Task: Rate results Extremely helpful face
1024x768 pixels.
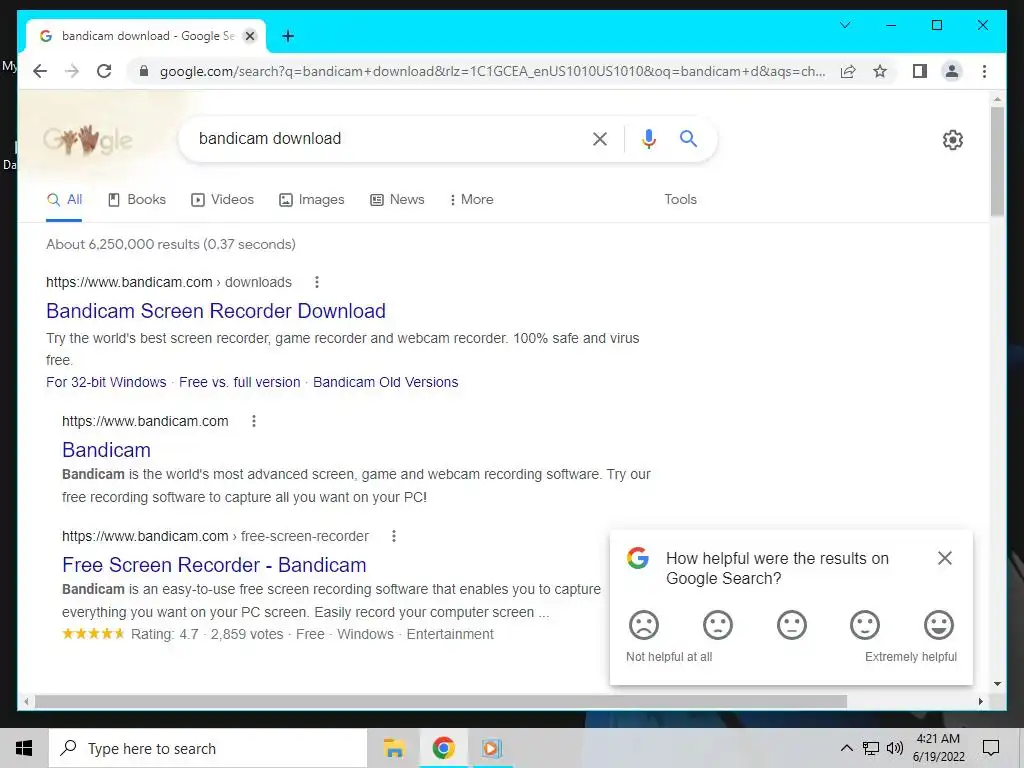Action: (939, 625)
